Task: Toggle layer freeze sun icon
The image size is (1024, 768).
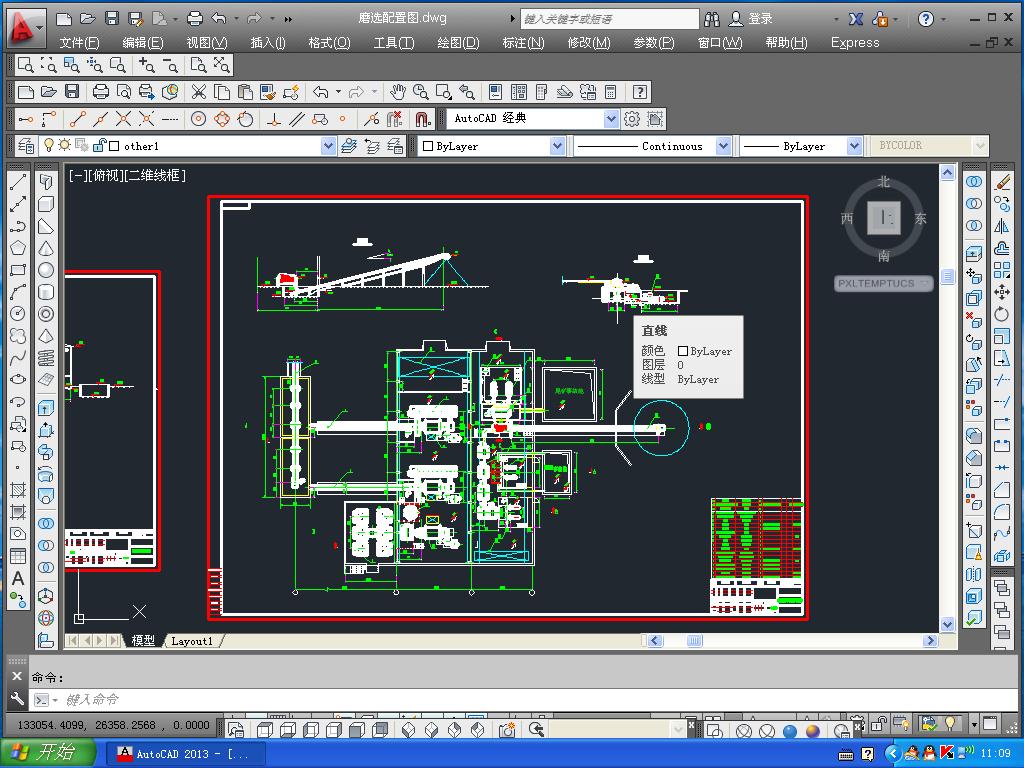Action: pos(65,146)
